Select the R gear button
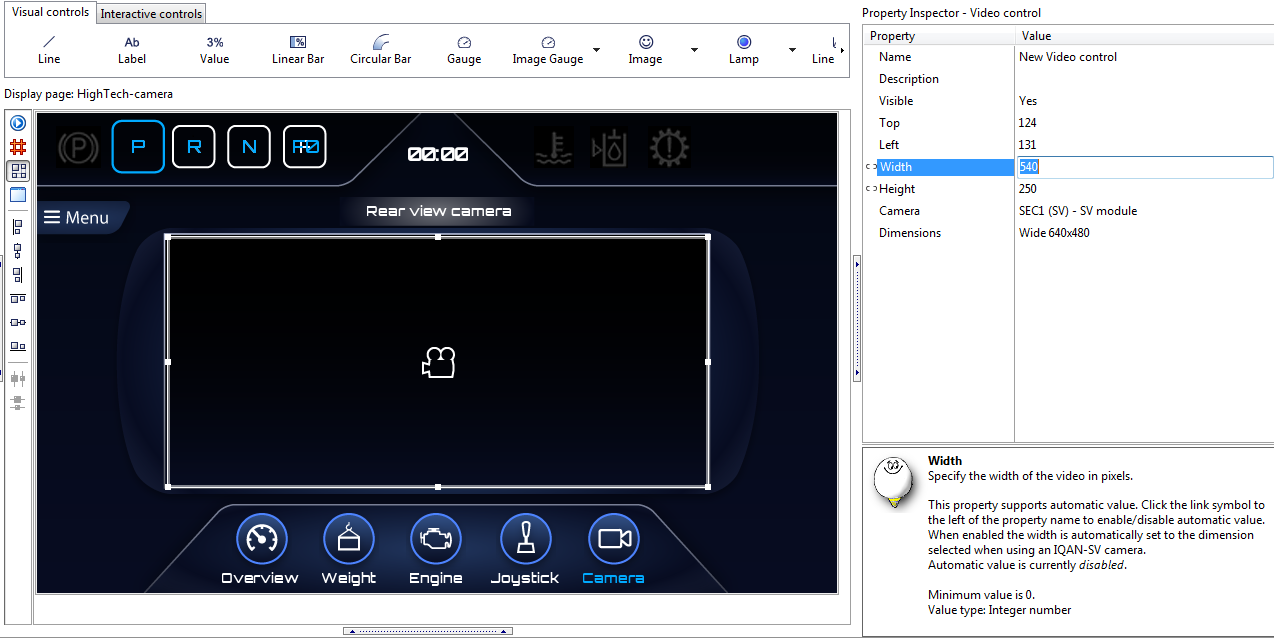 194,147
